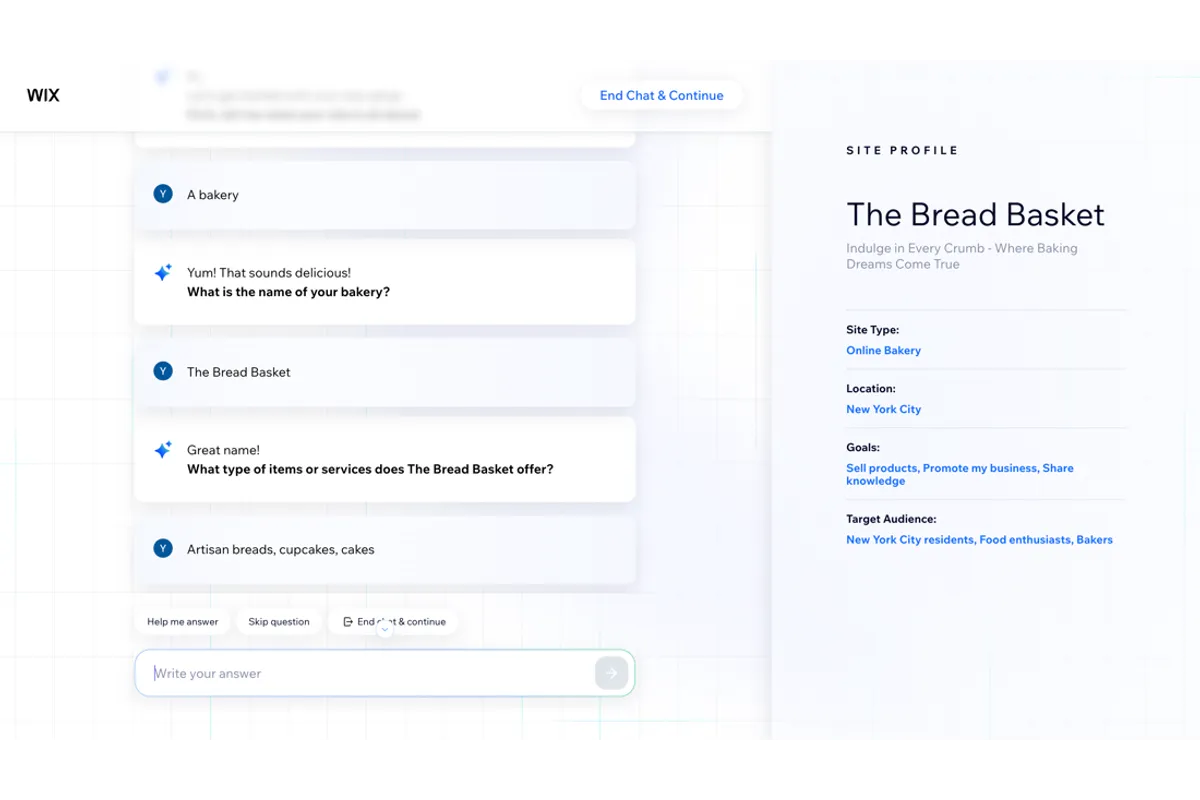Click the "Great name!" text
Screen dimensions: 1200x800
pyautogui.click(x=223, y=451)
